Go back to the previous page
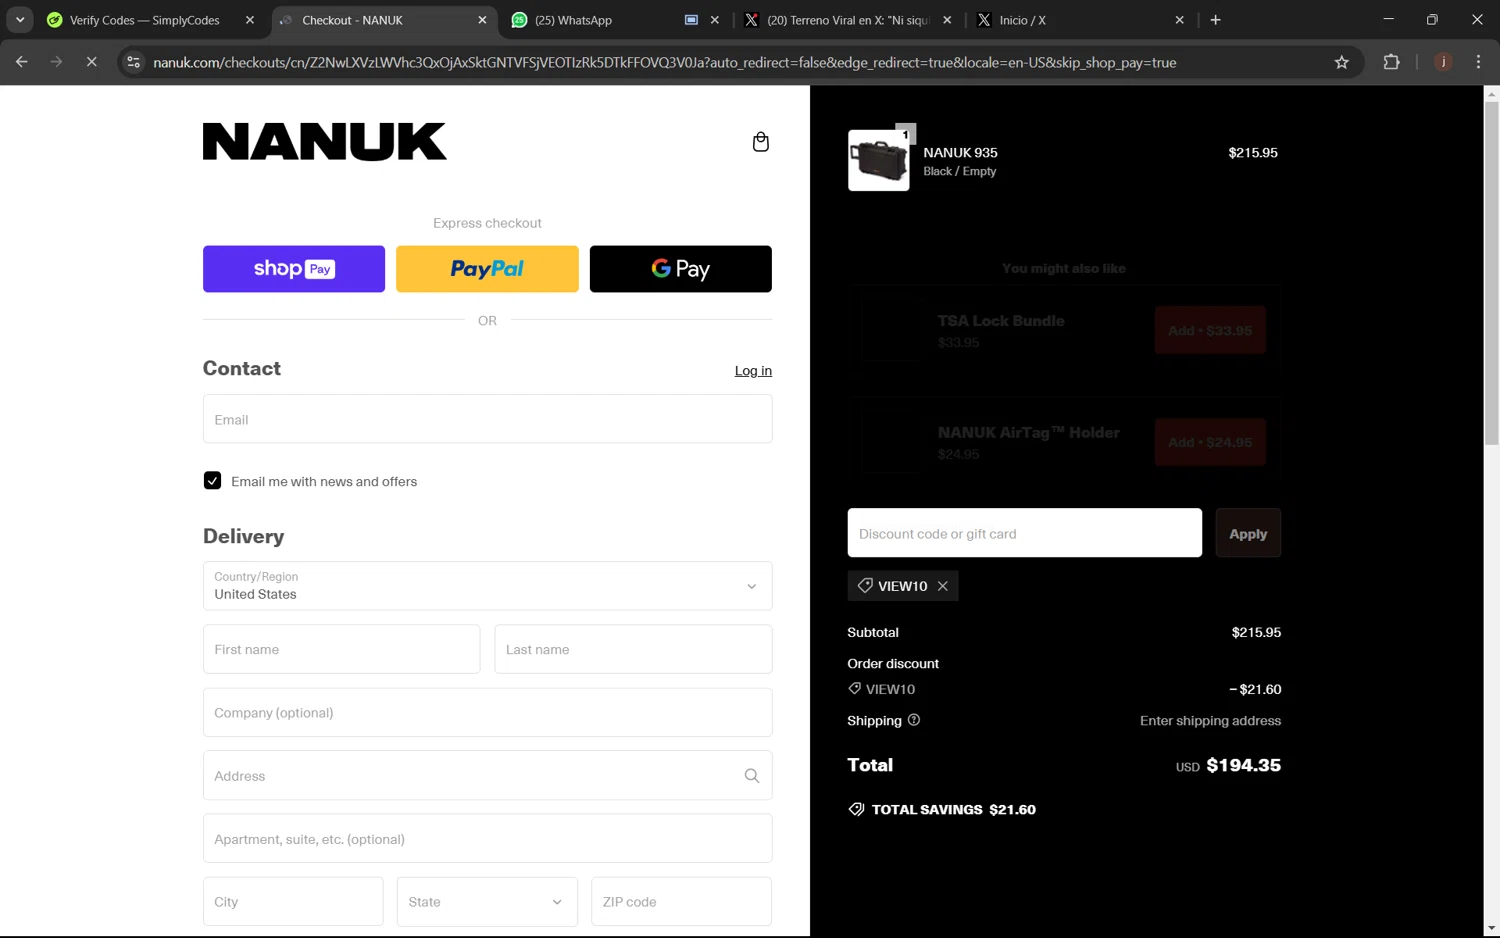1500x938 pixels. click(22, 62)
